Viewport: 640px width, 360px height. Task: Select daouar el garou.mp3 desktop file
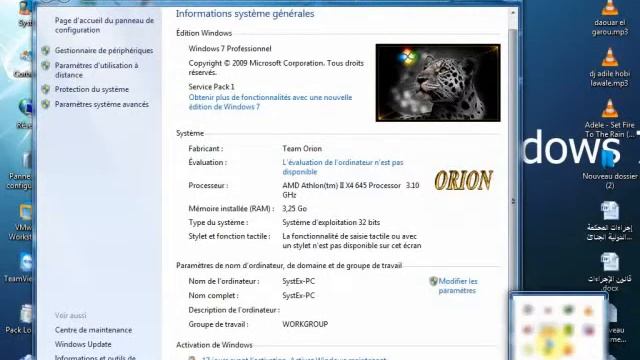610,18
